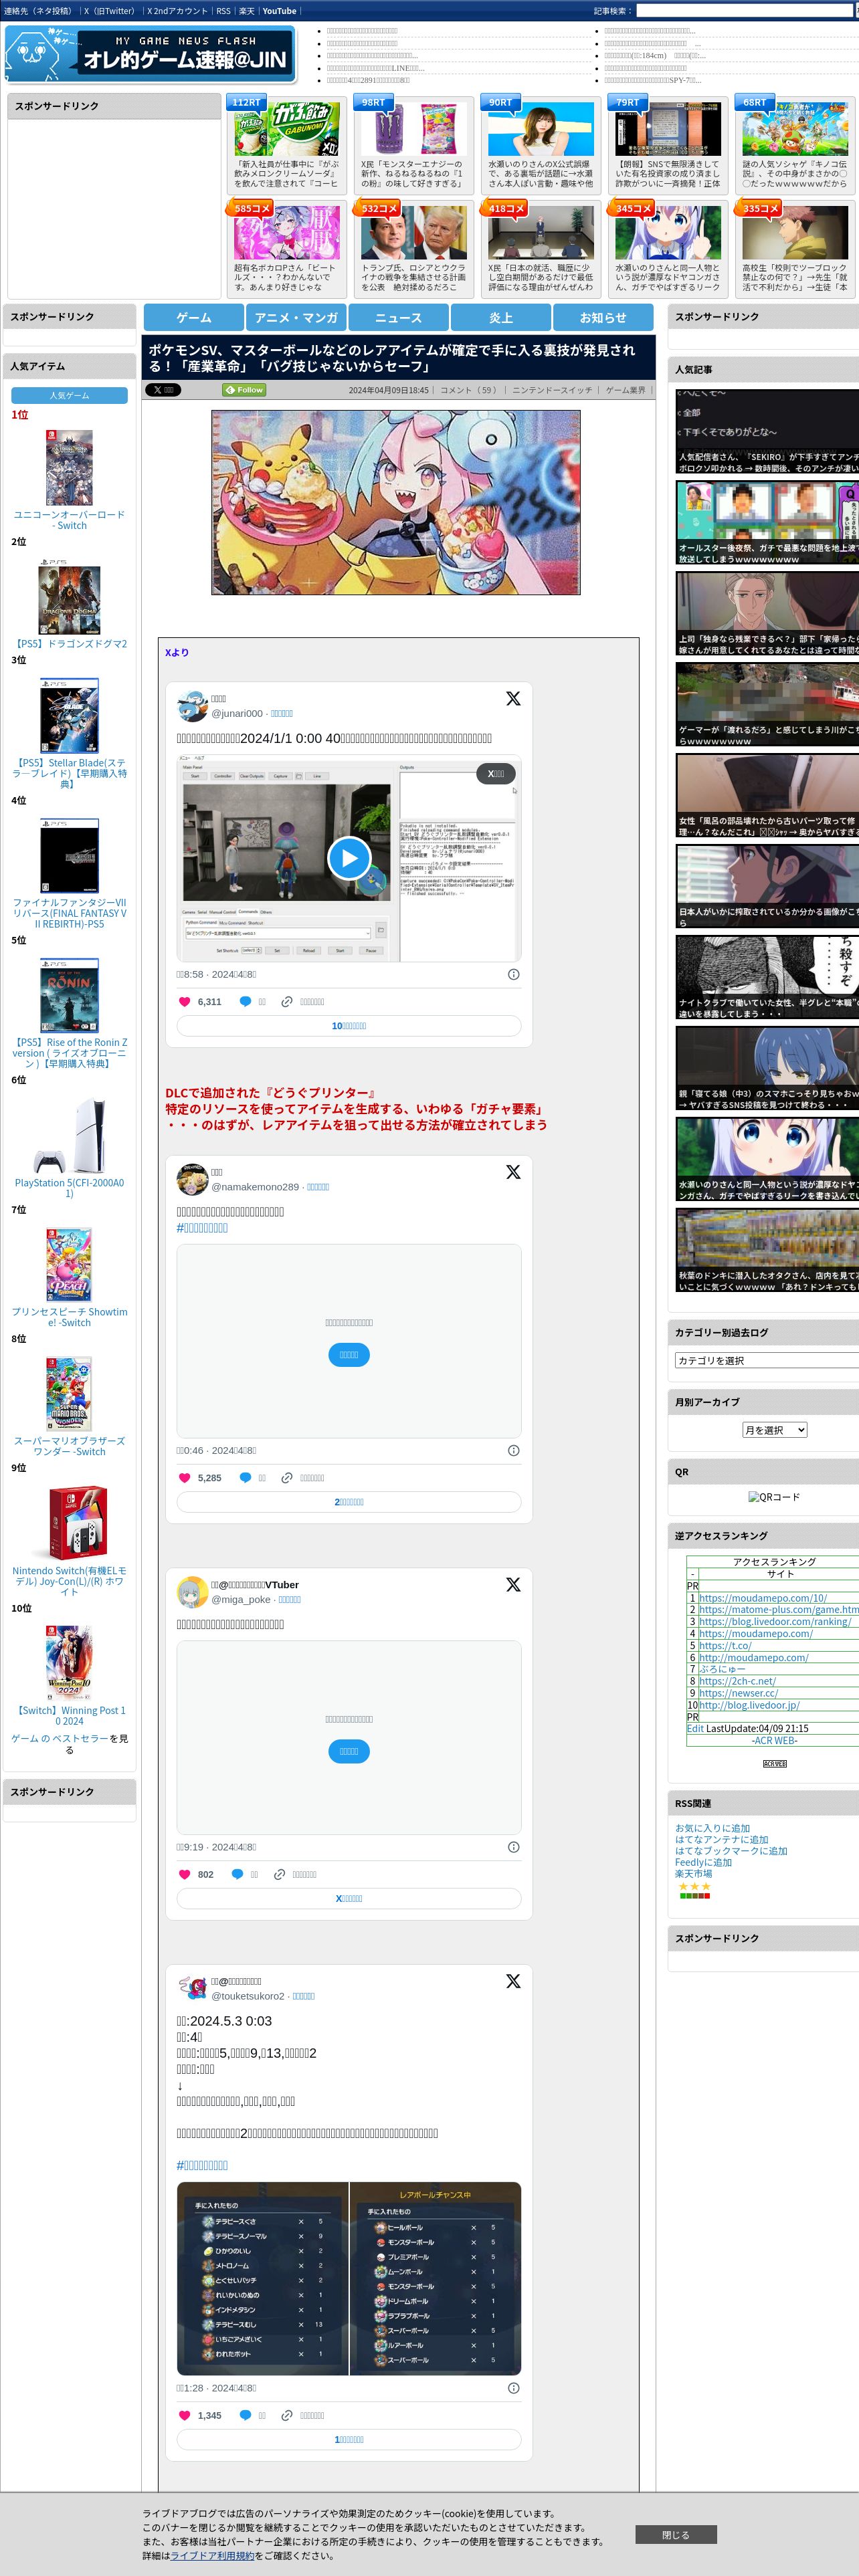Open info icon on the 9:19 tweet
The width and height of the screenshot is (859, 2576).
(513, 1847)
